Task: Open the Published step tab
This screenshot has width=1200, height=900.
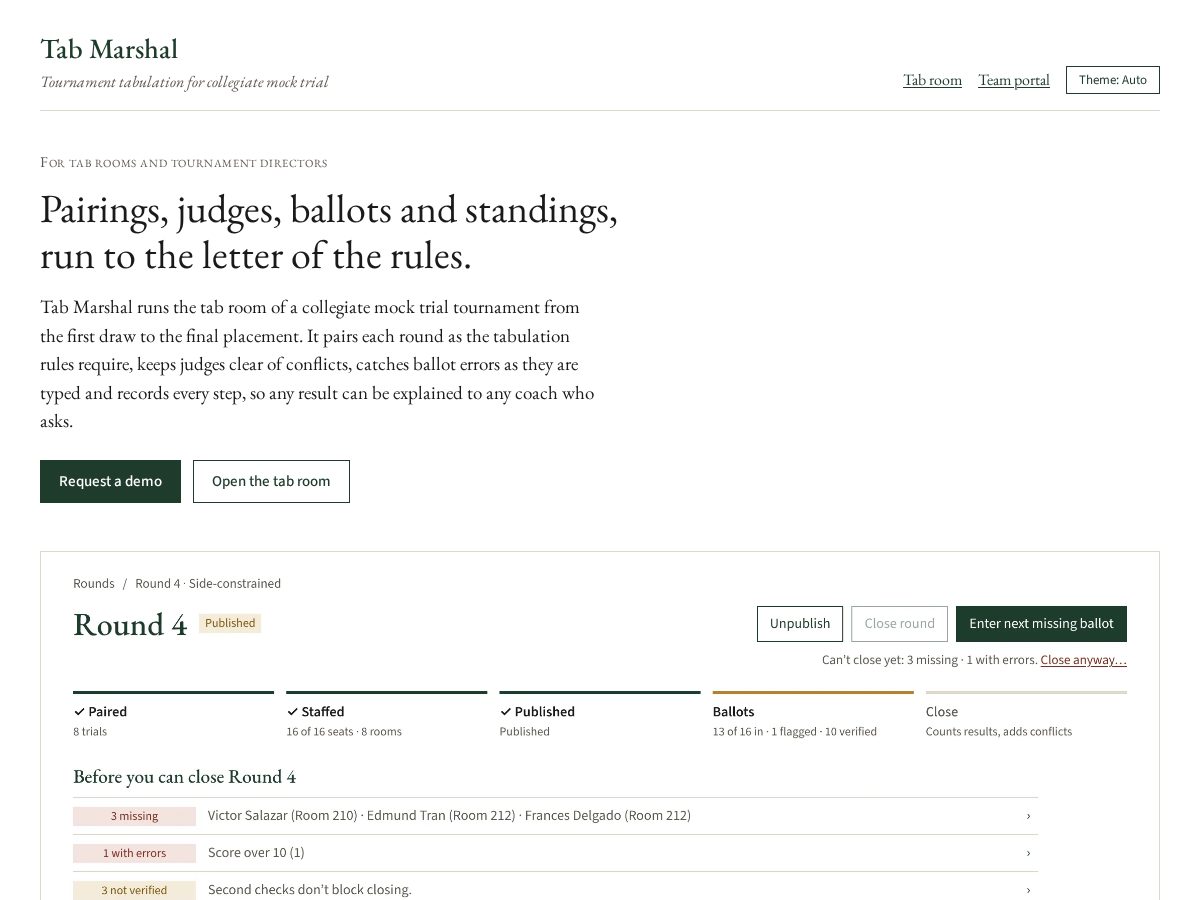Action: pyautogui.click(x=600, y=715)
